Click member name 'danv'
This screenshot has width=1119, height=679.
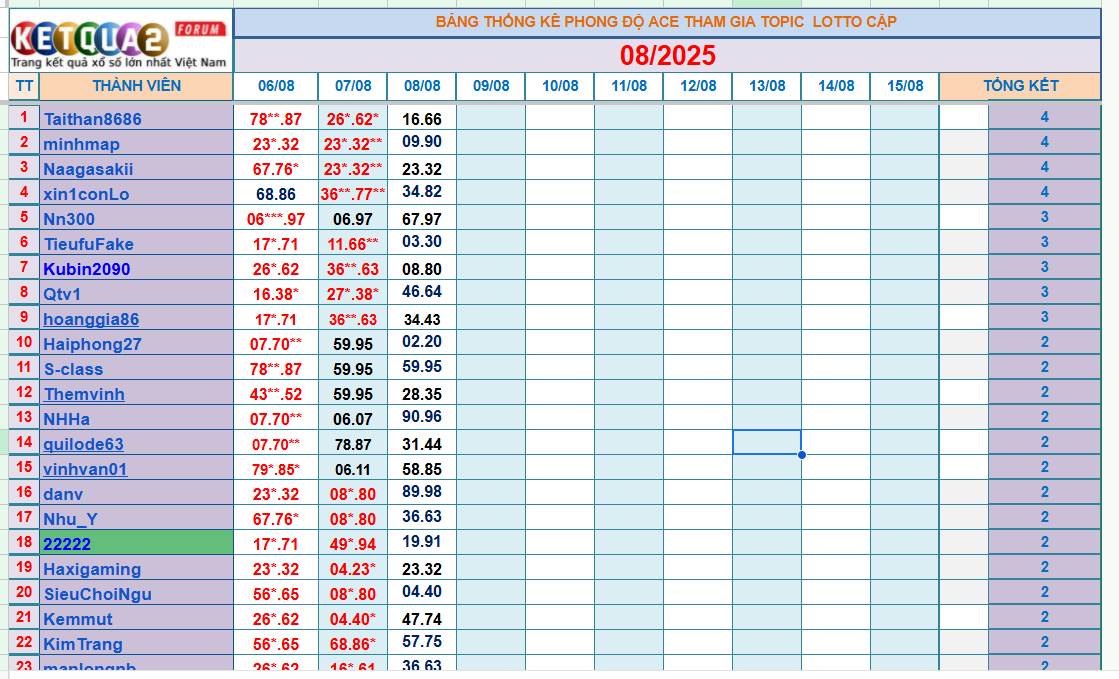(x=63, y=494)
